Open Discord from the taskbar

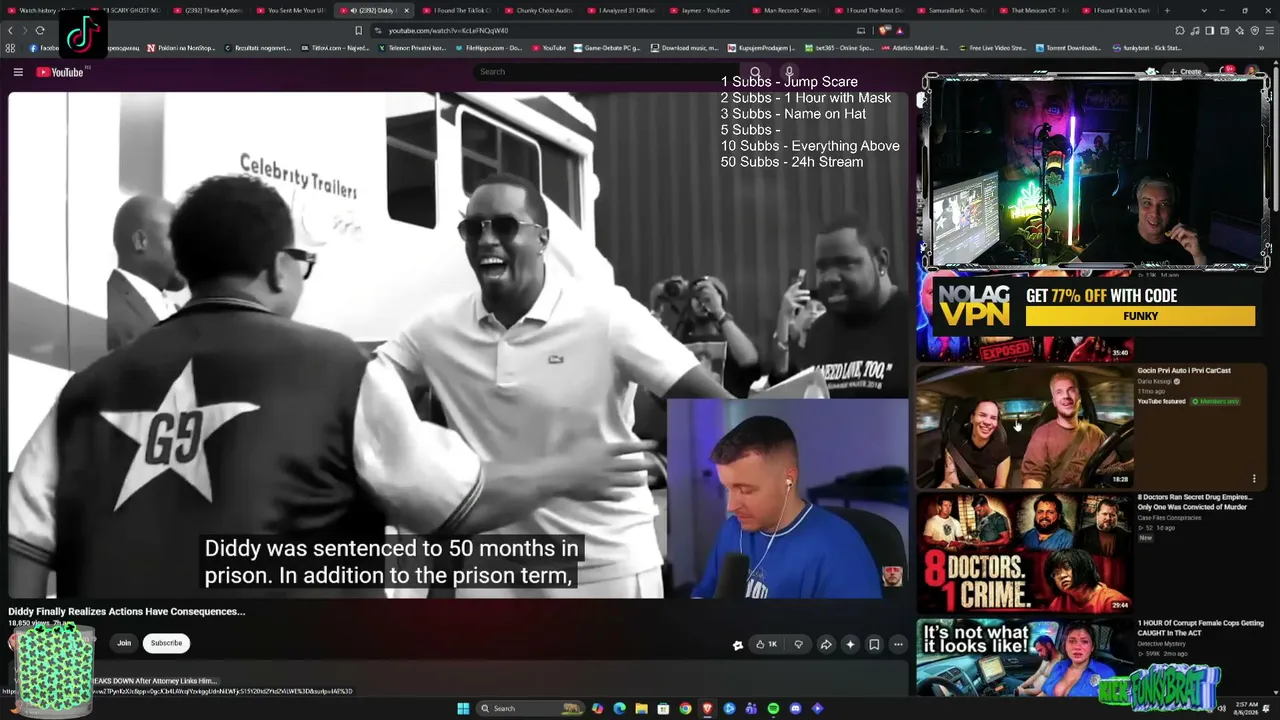tap(795, 709)
